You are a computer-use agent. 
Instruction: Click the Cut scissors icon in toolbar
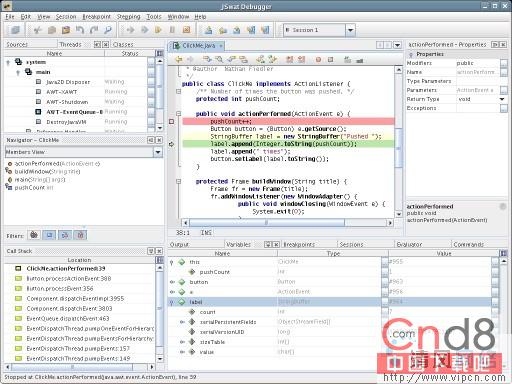click(x=37, y=30)
